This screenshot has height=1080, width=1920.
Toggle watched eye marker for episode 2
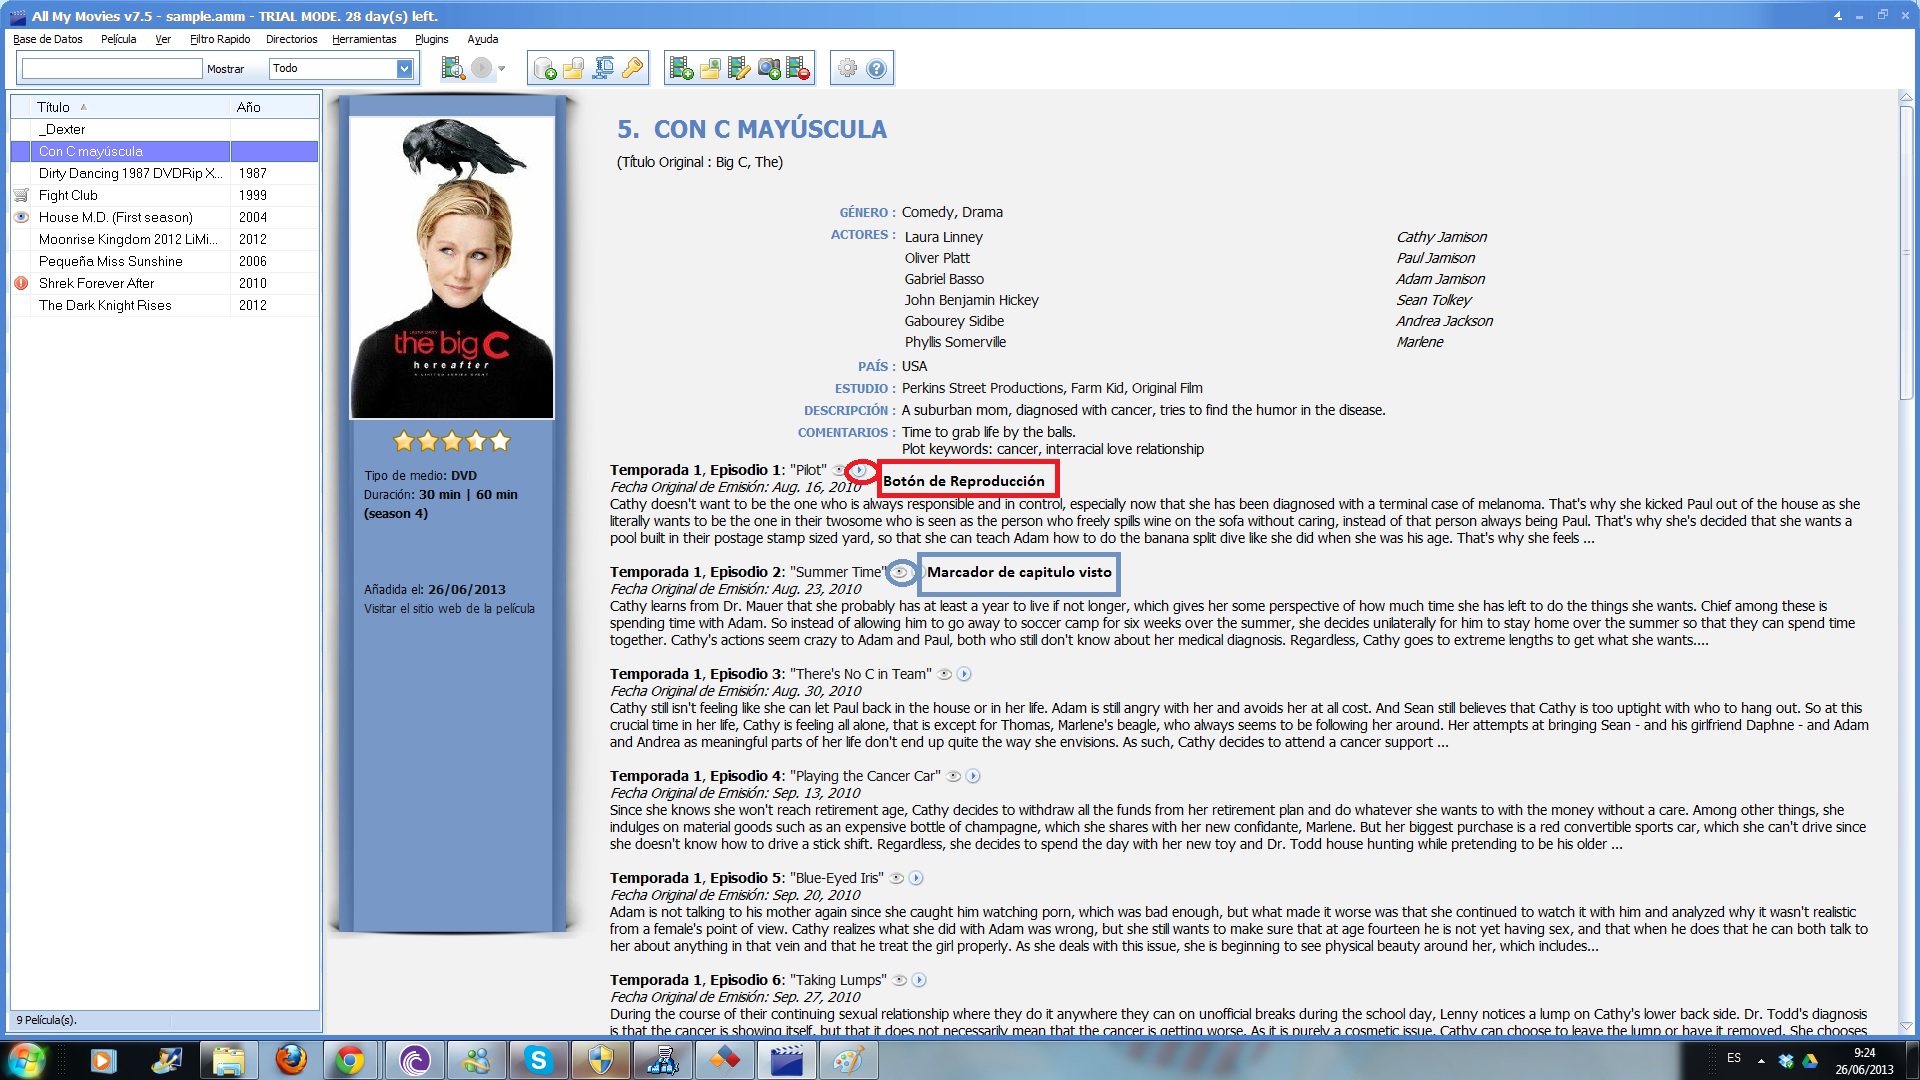pos(900,572)
